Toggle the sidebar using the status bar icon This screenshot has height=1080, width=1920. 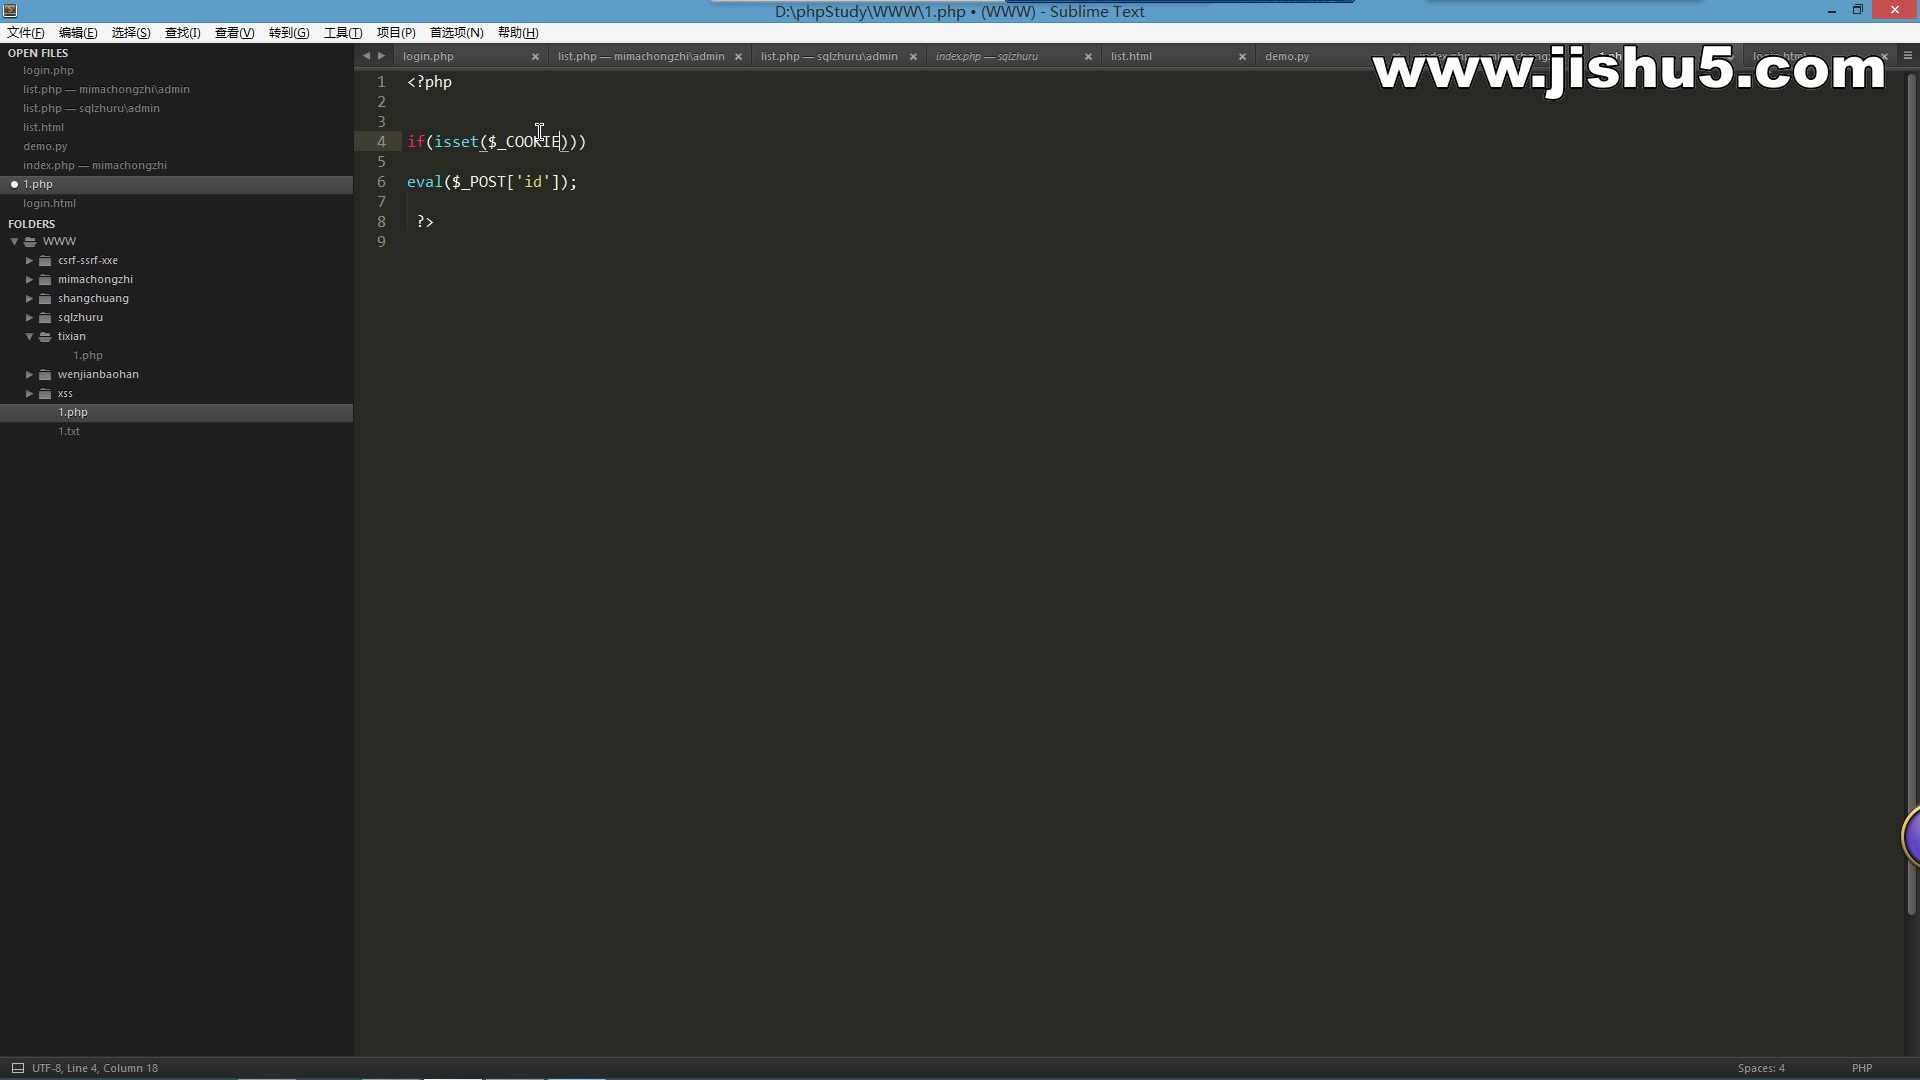[17, 1068]
